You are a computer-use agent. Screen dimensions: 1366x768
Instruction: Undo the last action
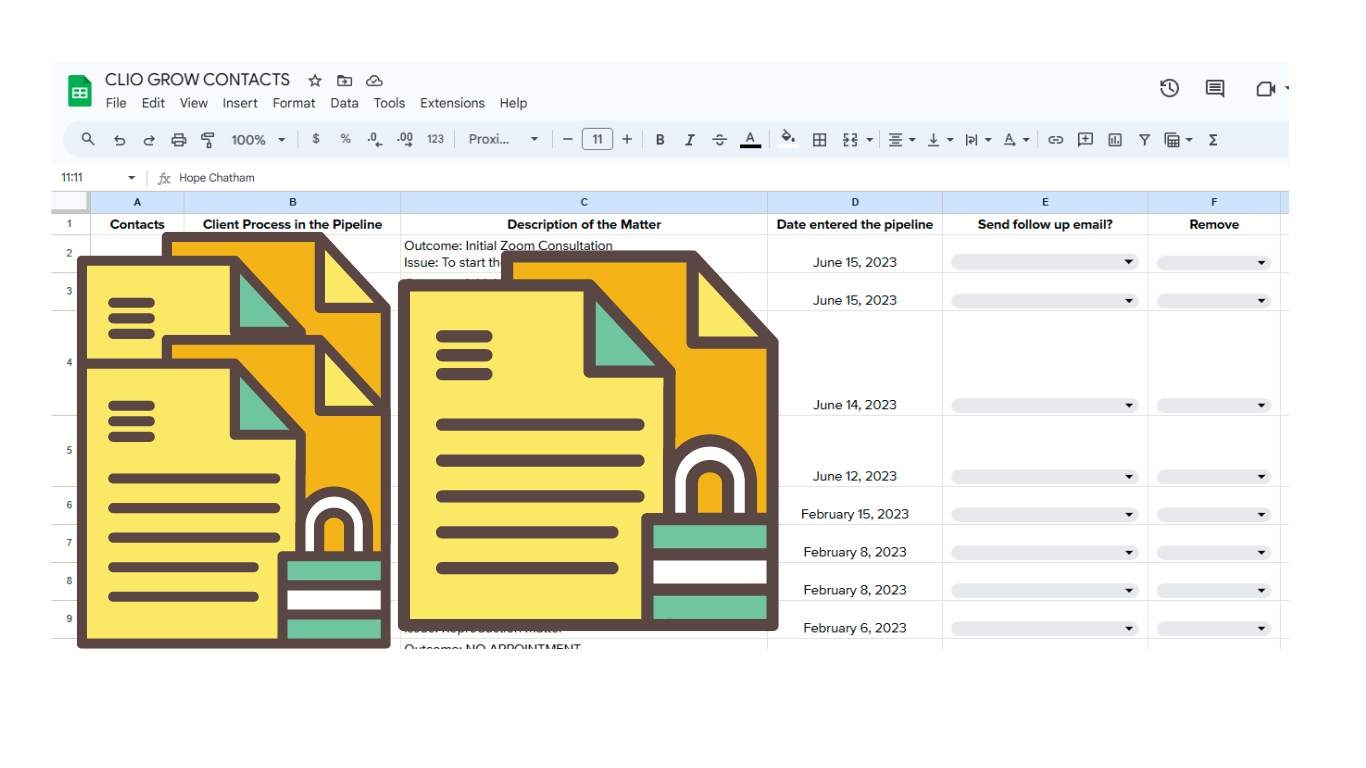120,140
